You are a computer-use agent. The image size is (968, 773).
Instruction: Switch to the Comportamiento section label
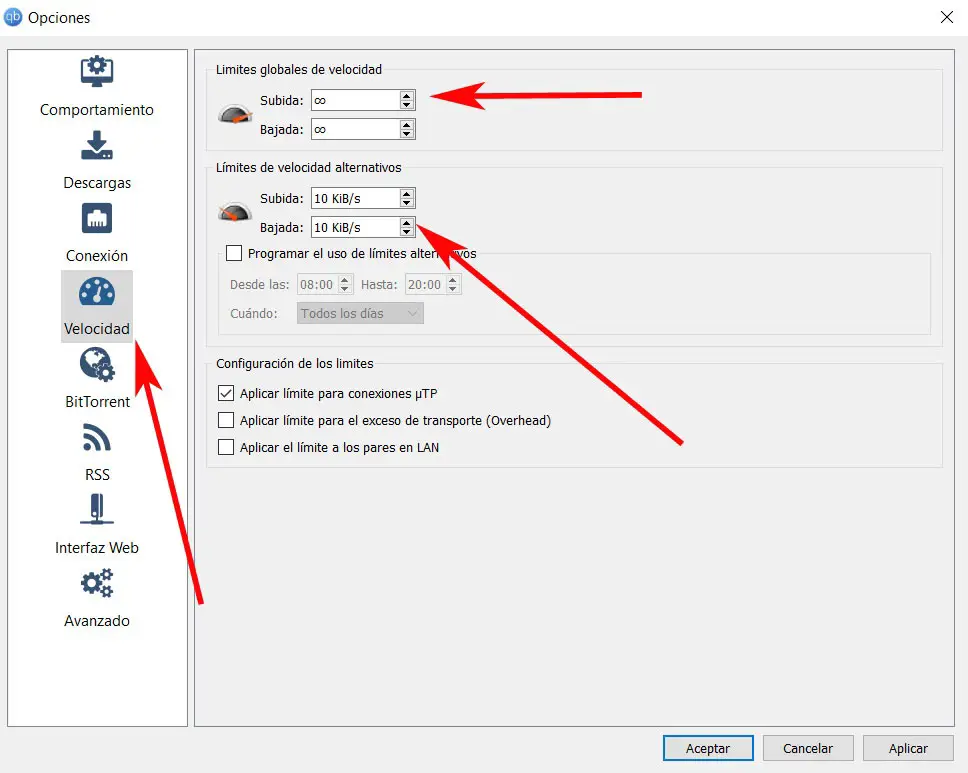coord(97,110)
